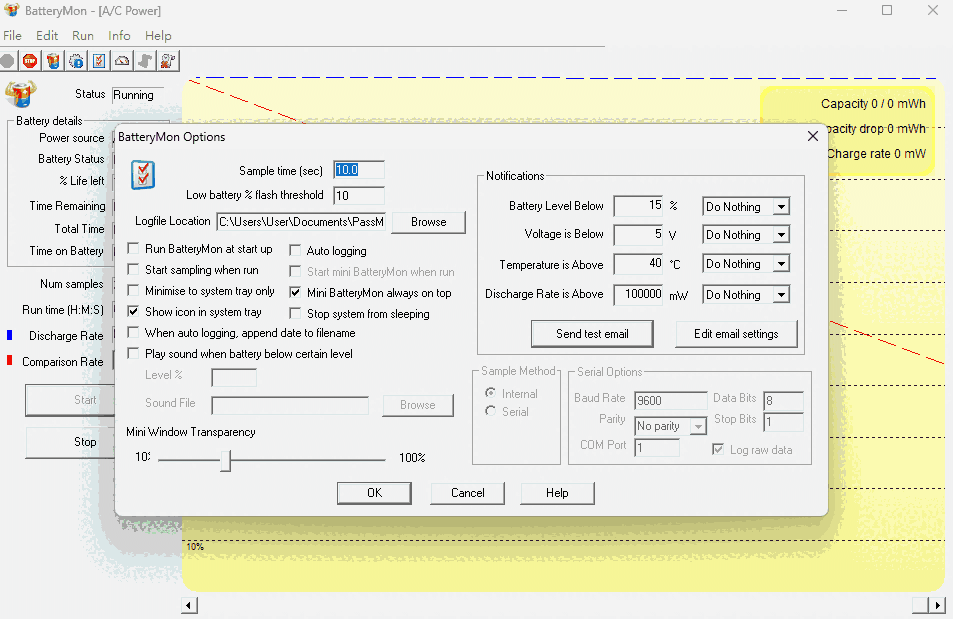Click the Stop button in main window
The width and height of the screenshot is (953, 619).
pos(70,442)
